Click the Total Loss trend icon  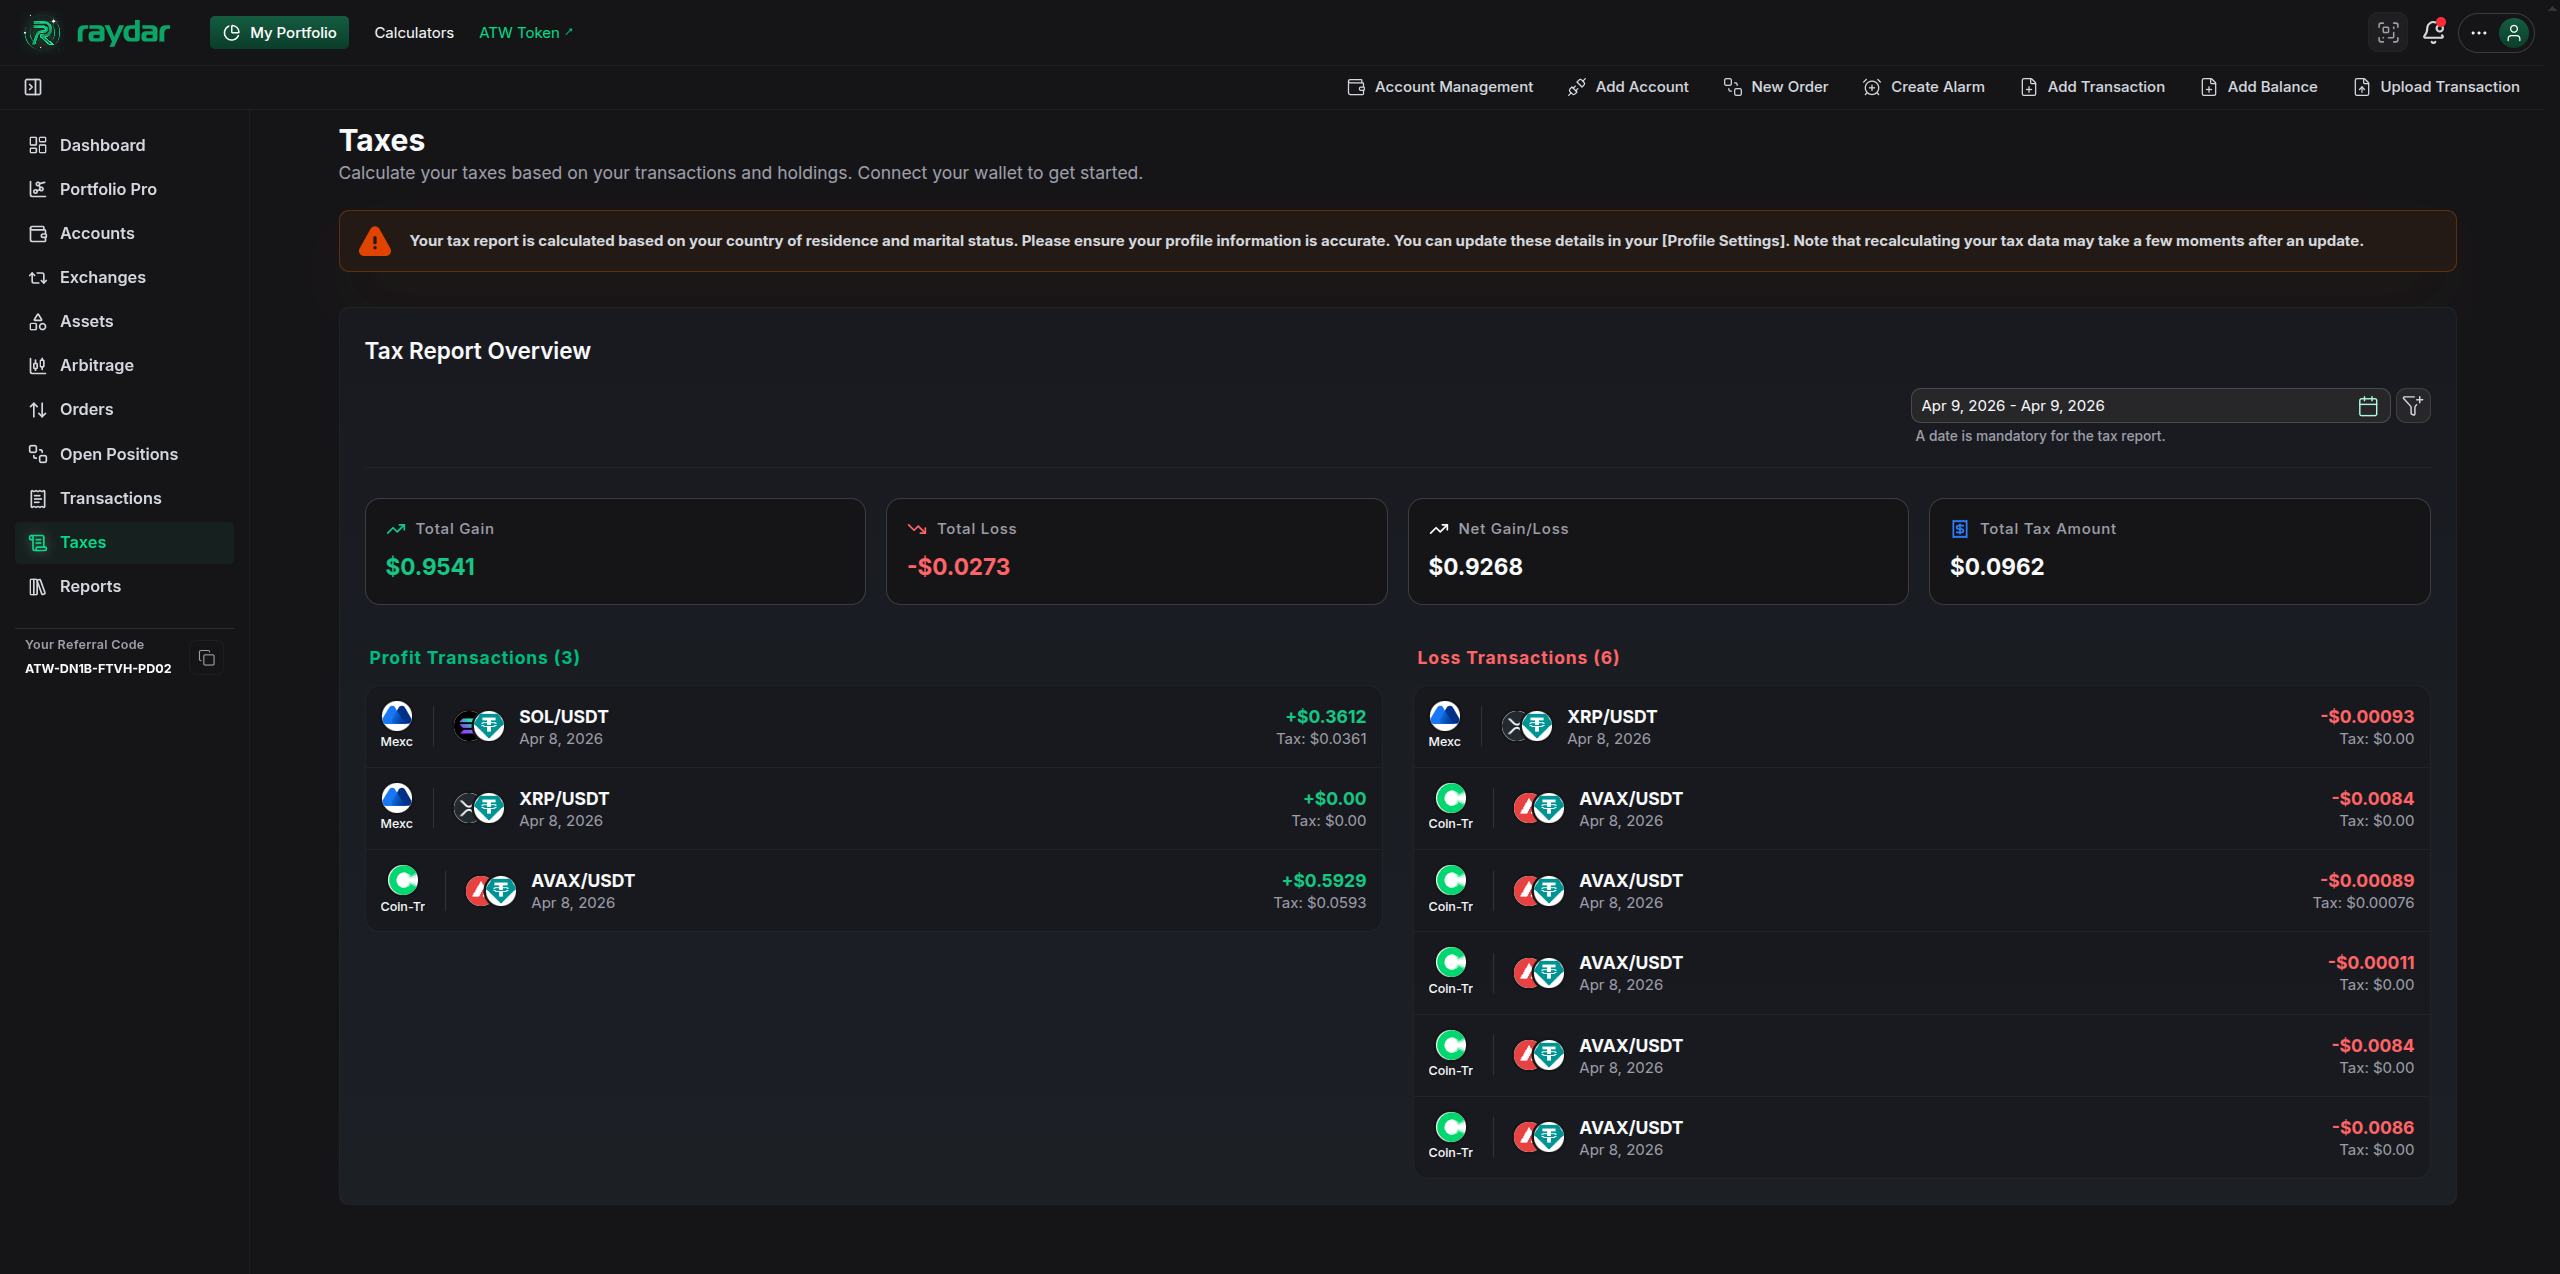(x=917, y=529)
